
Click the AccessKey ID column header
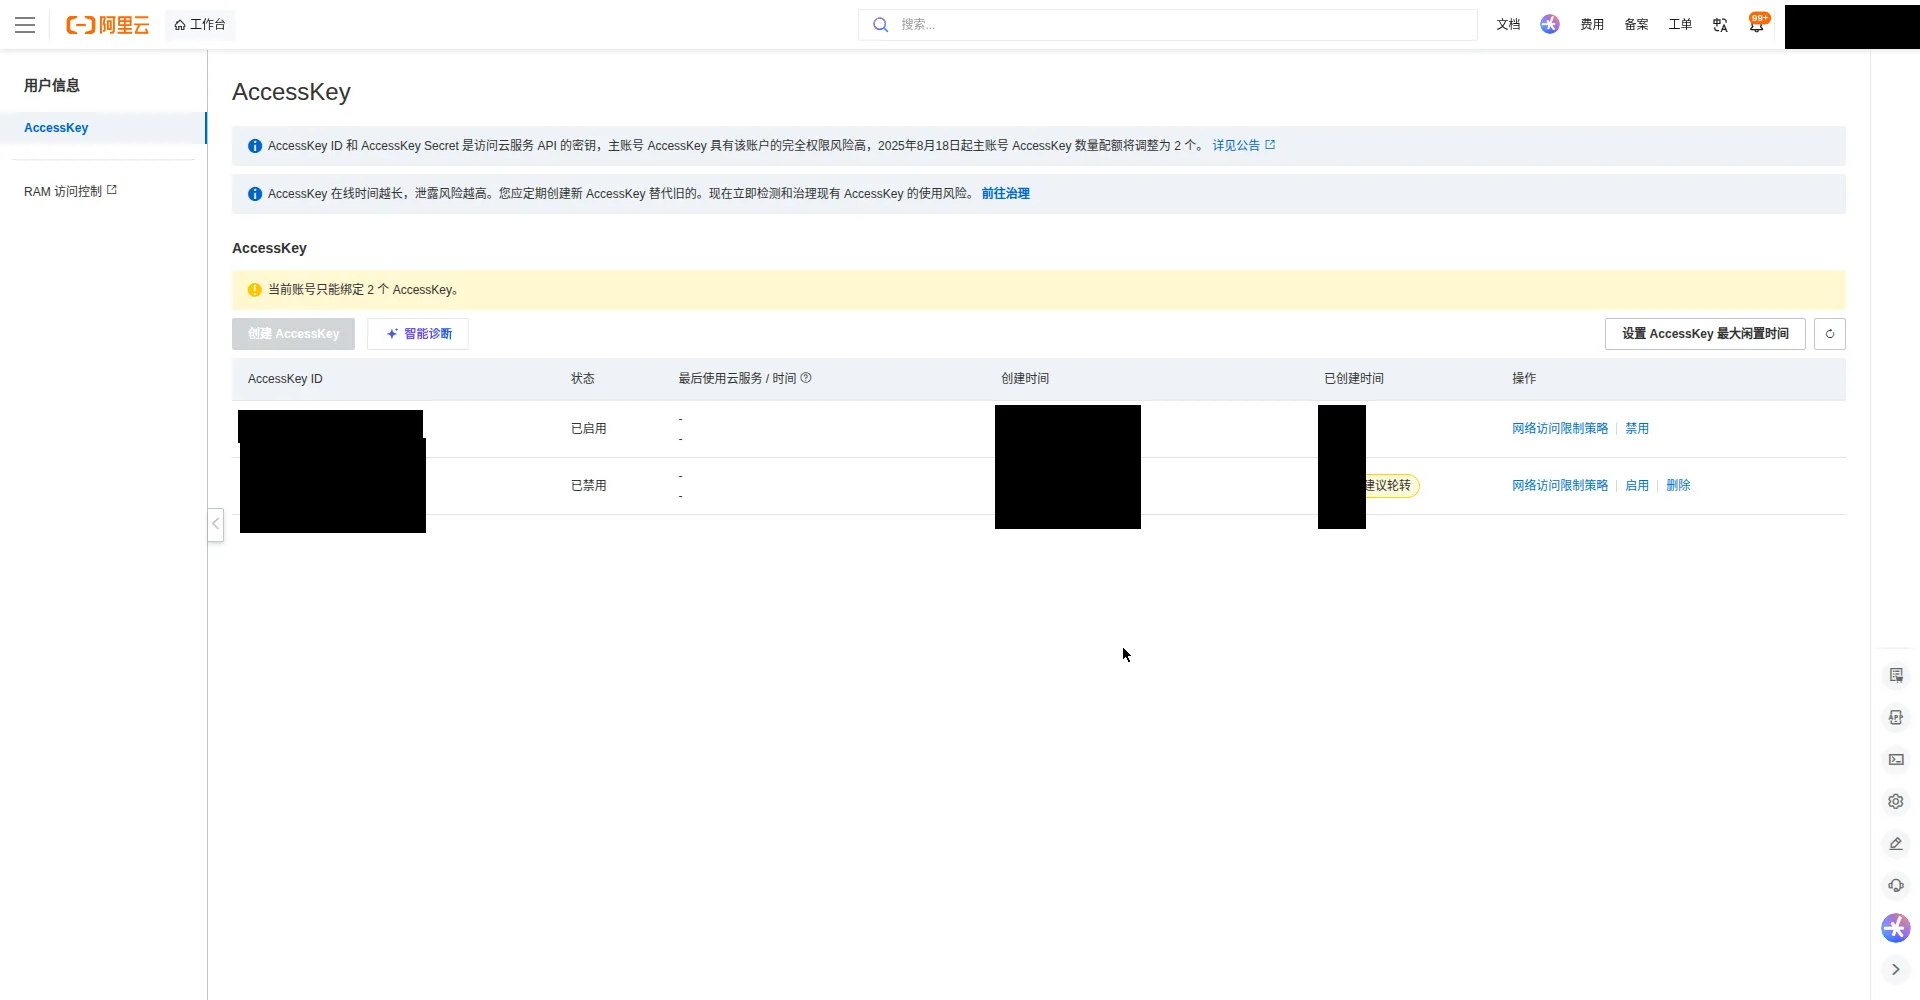(285, 379)
